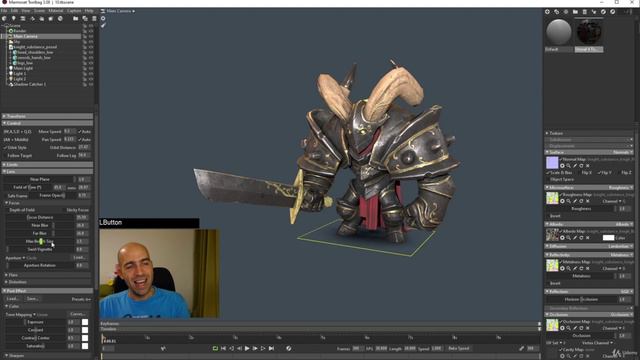Click the gear icon under Metalness Map

coord(562,268)
